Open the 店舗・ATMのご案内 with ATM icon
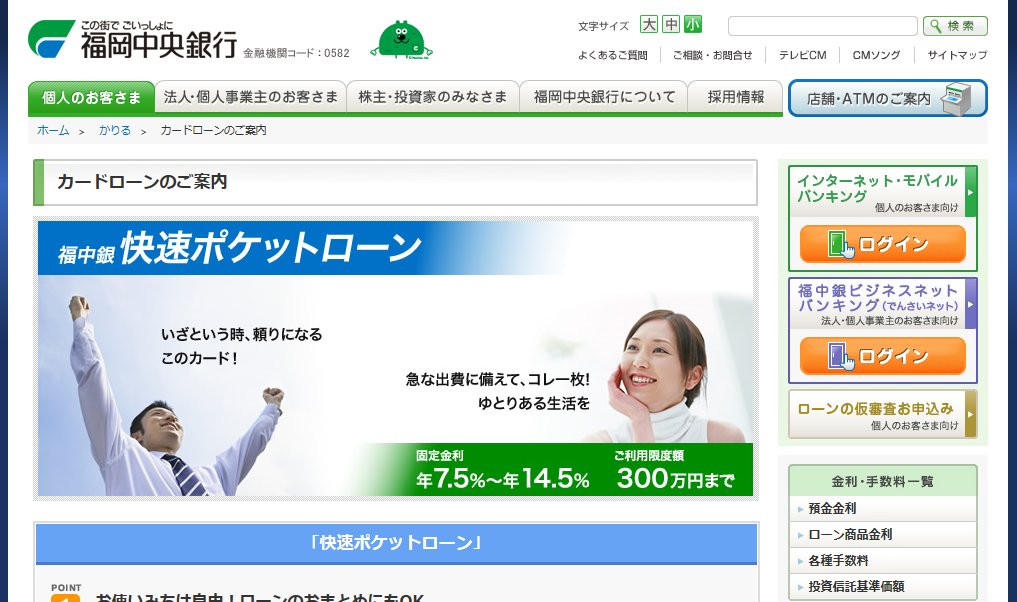The width and height of the screenshot is (1017, 602). [x=886, y=99]
